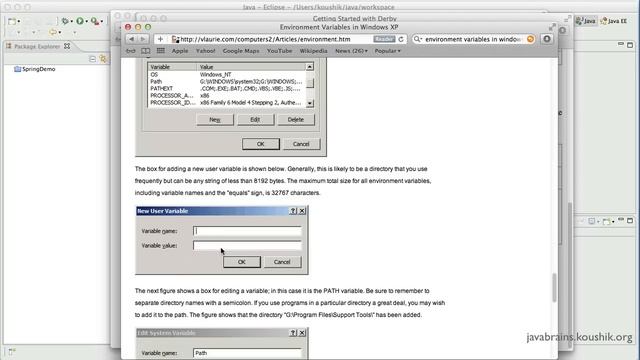Click the green Run icon in Eclipse
Image resolution: width=640 pixels, height=360 pixels.
click(x=80, y=21)
